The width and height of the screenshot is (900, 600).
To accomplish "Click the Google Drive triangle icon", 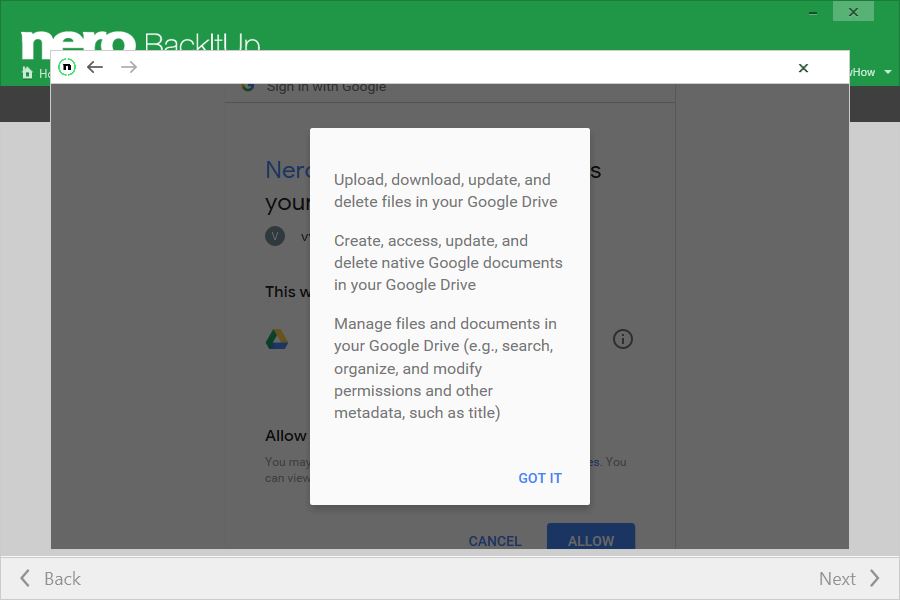I will (x=277, y=339).
